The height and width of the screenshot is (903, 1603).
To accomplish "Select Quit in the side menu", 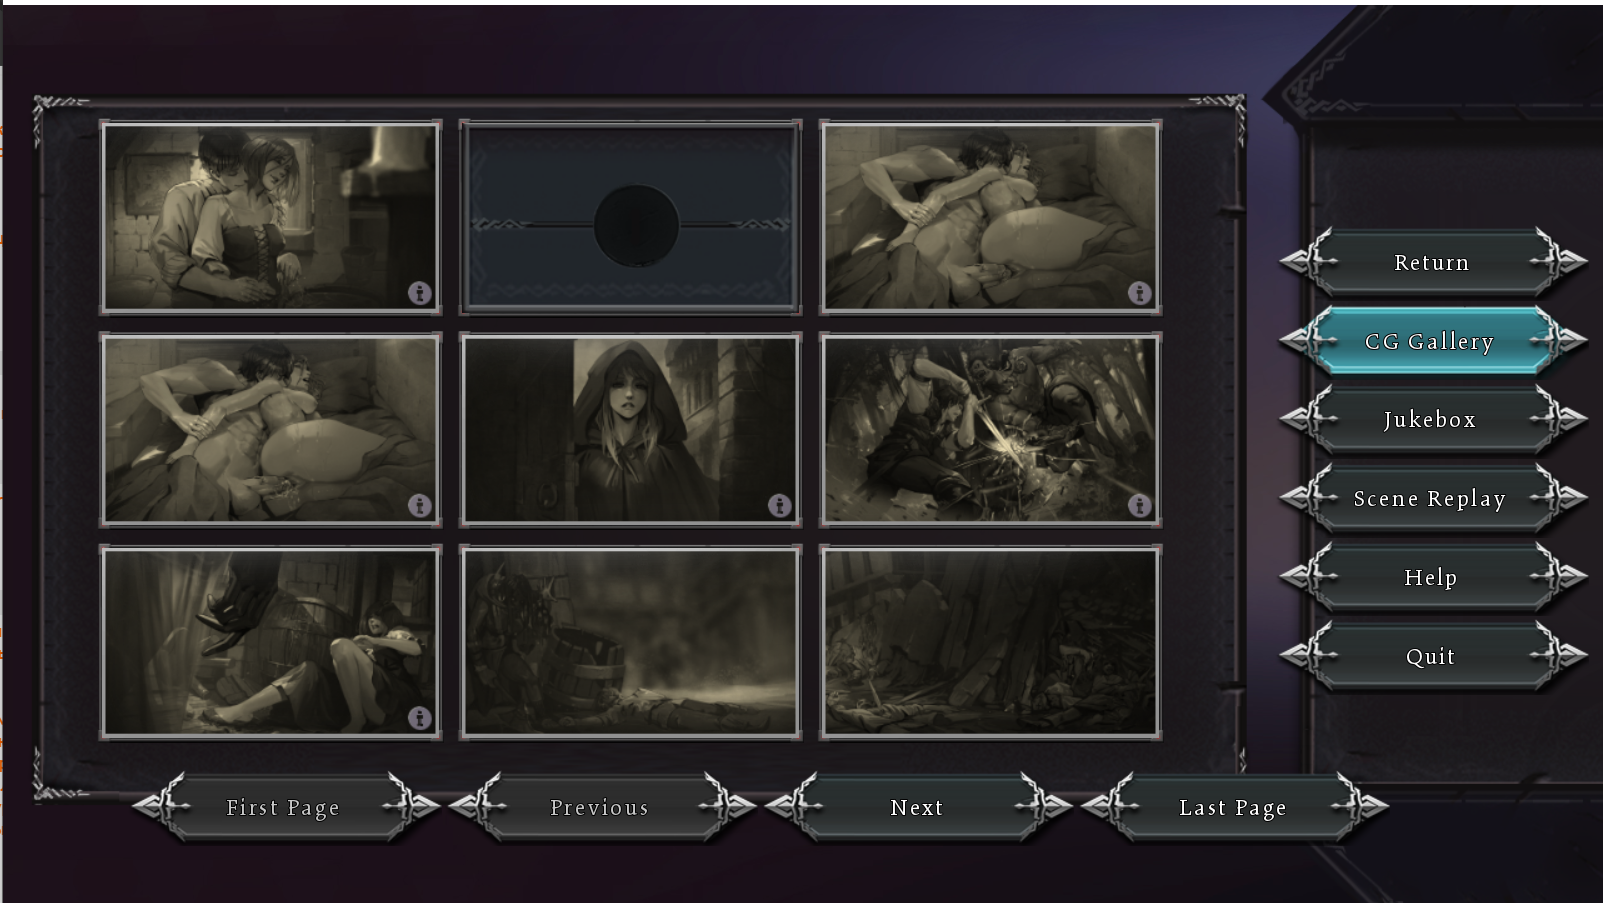I will click(1432, 656).
